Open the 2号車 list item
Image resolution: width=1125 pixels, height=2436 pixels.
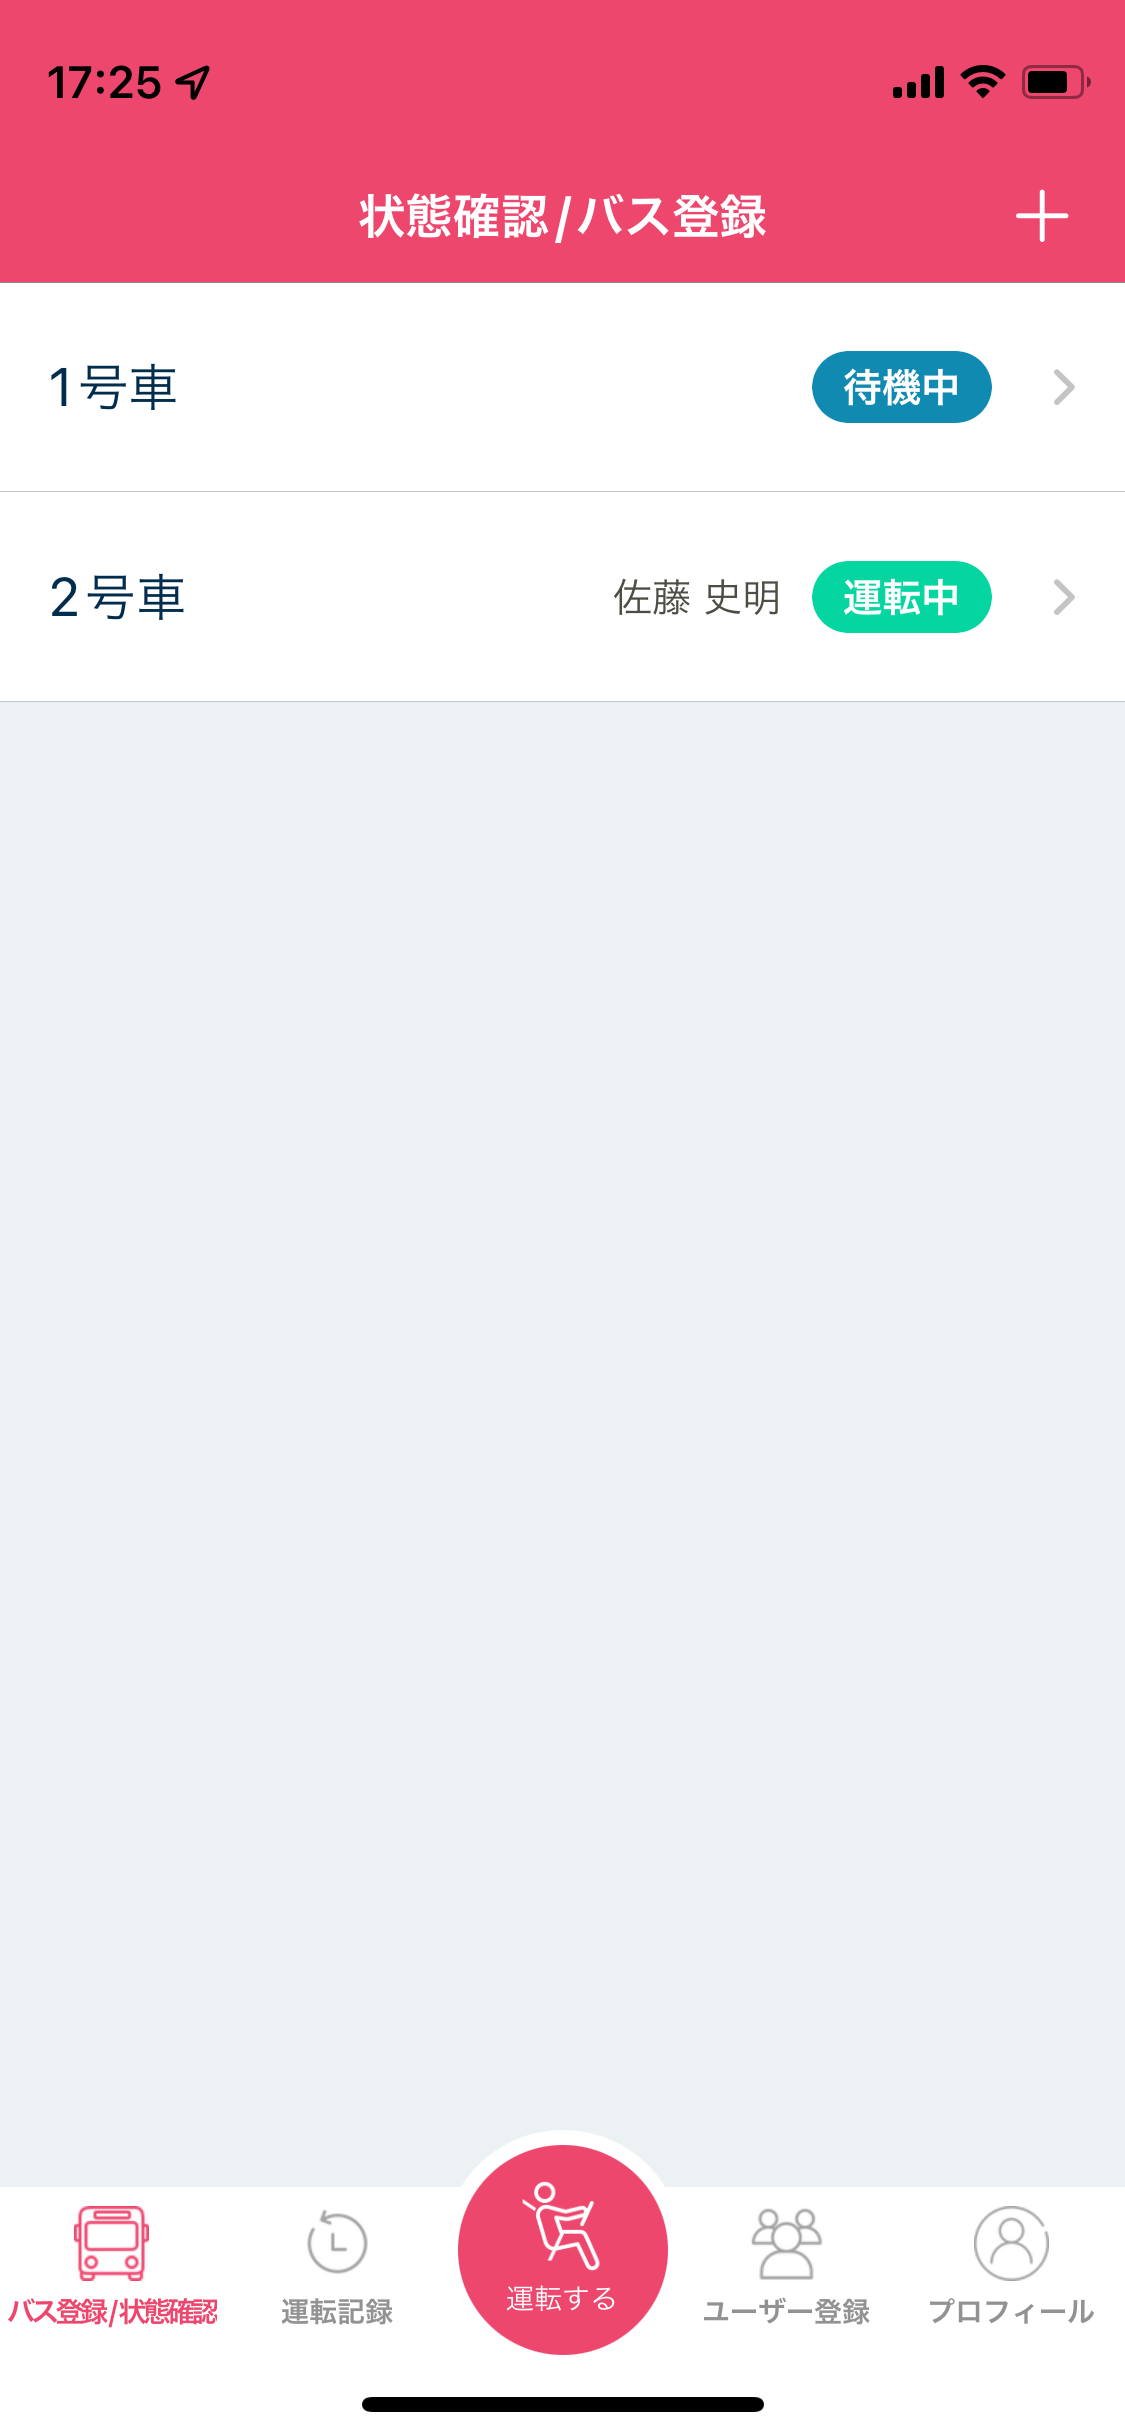click(x=562, y=597)
